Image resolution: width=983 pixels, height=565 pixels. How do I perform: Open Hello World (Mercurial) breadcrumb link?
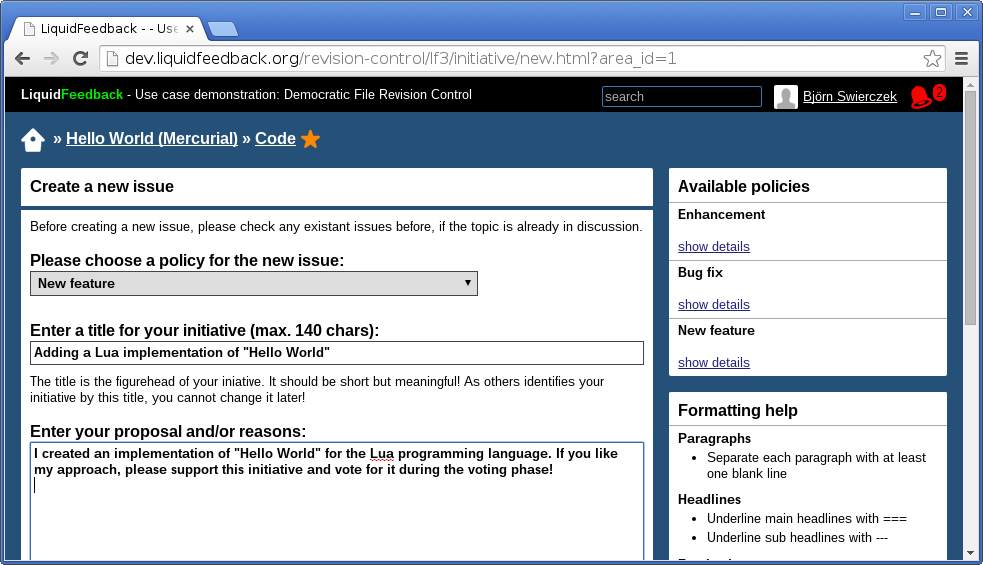[152, 139]
